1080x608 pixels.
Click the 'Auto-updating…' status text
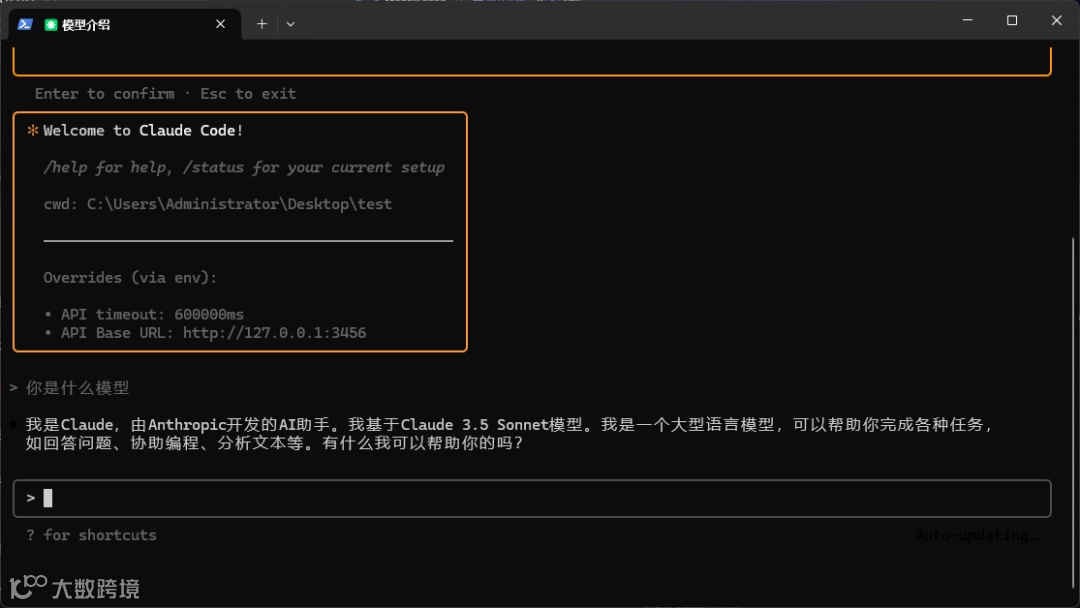[975, 535]
